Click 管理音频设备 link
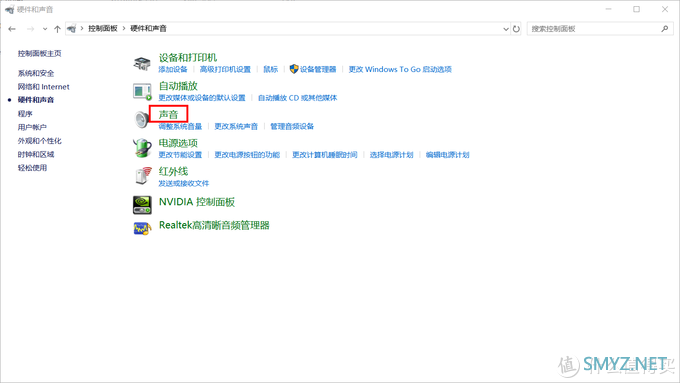 coord(292,127)
